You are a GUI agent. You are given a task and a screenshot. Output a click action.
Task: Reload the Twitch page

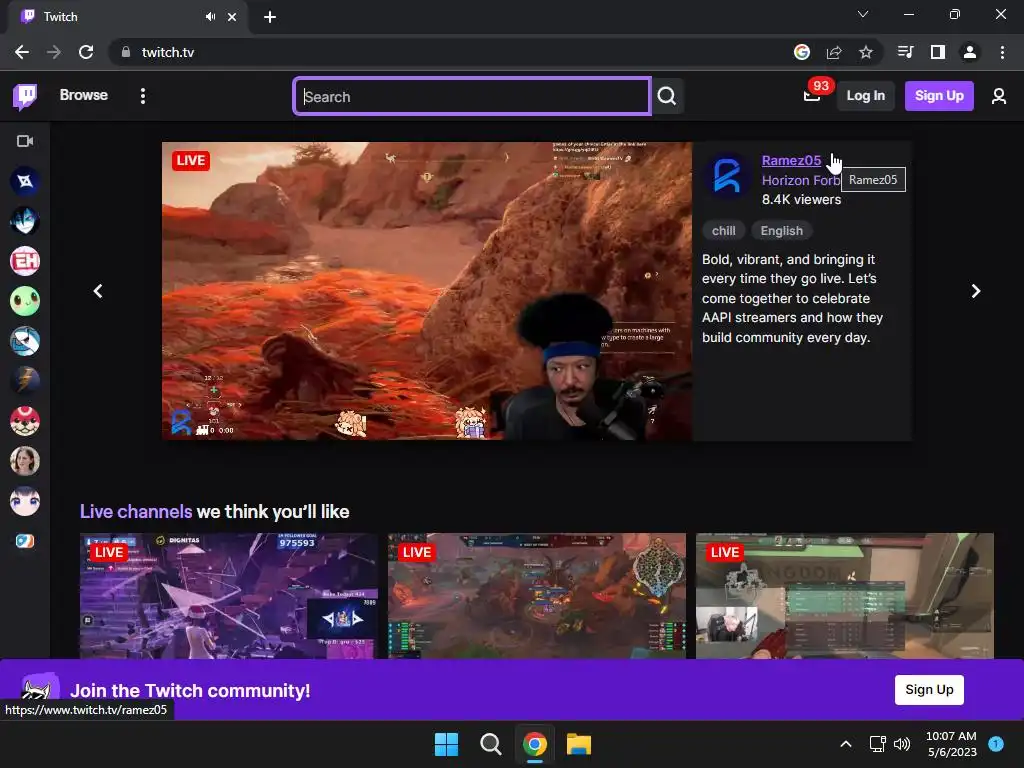pyautogui.click(x=86, y=52)
